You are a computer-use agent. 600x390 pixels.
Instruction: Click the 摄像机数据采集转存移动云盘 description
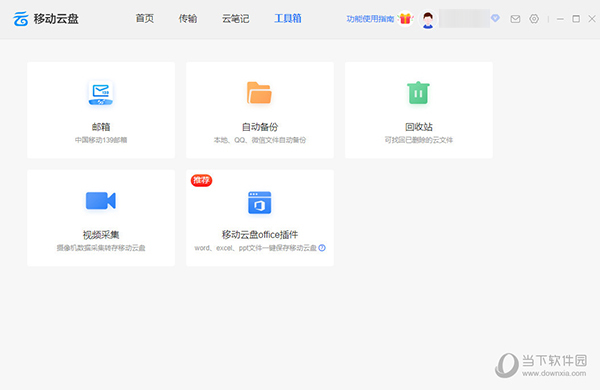[101, 248]
